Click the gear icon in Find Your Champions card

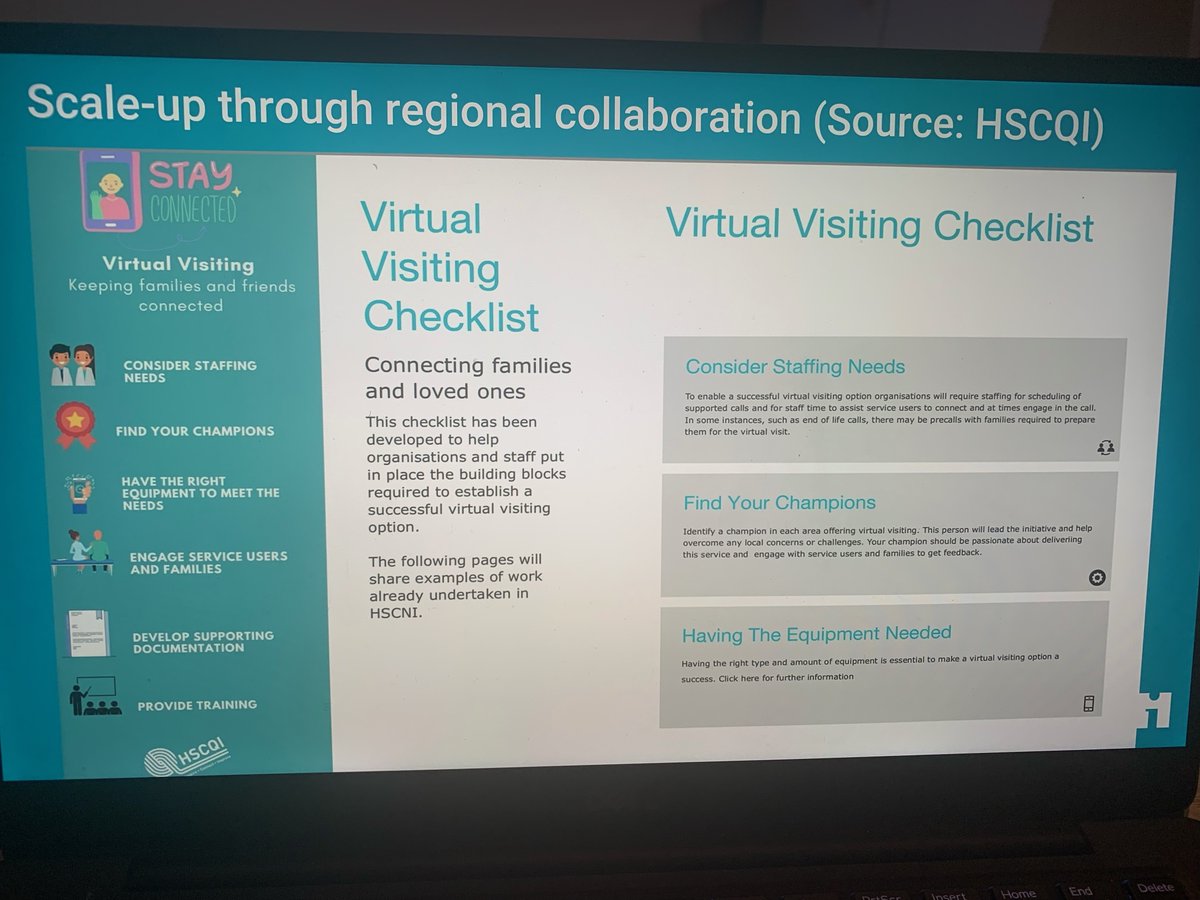click(1098, 577)
